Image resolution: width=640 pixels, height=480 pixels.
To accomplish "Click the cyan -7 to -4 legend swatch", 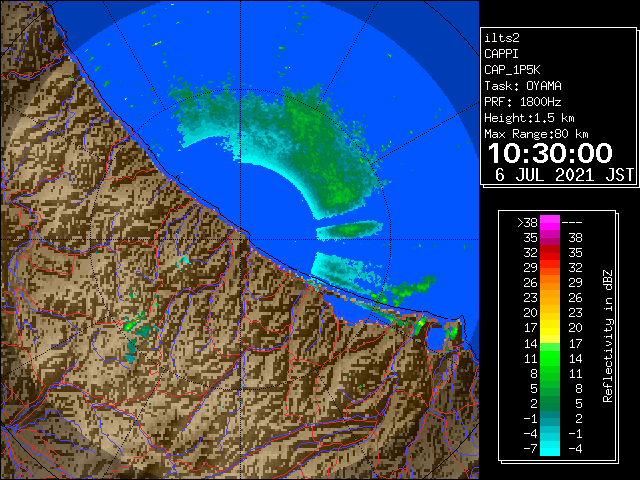I will point(549,448).
